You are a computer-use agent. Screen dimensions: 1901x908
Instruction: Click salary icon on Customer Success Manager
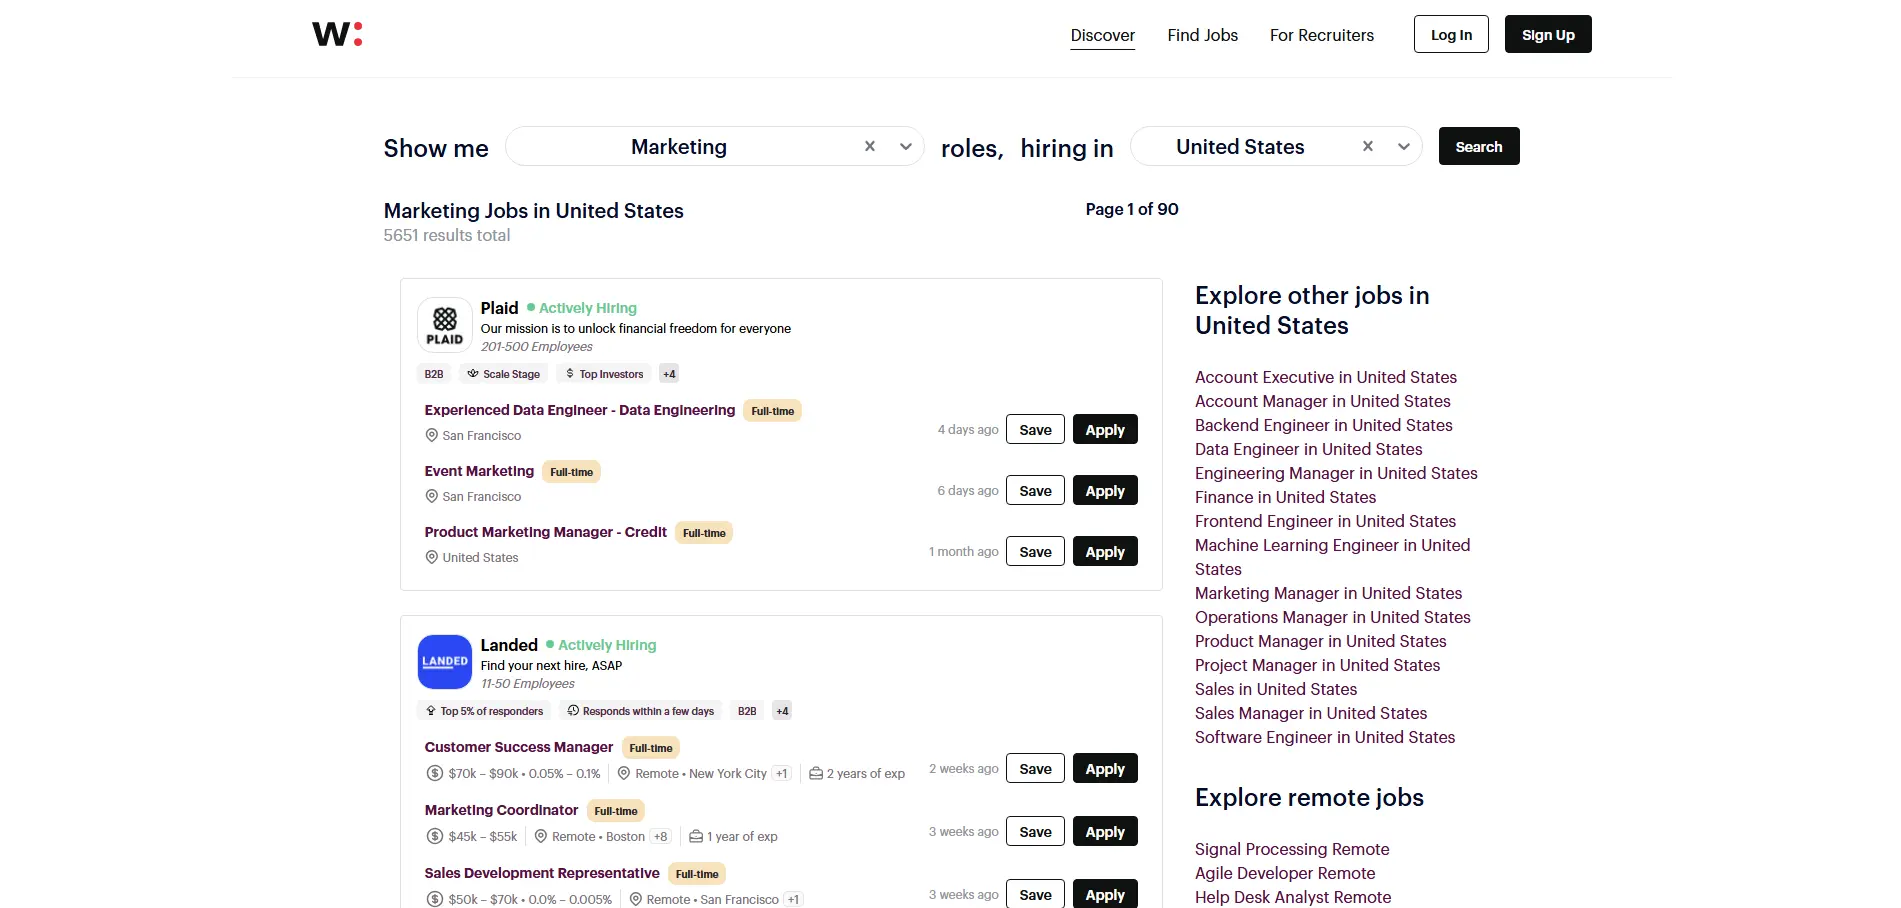(x=434, y=773)
